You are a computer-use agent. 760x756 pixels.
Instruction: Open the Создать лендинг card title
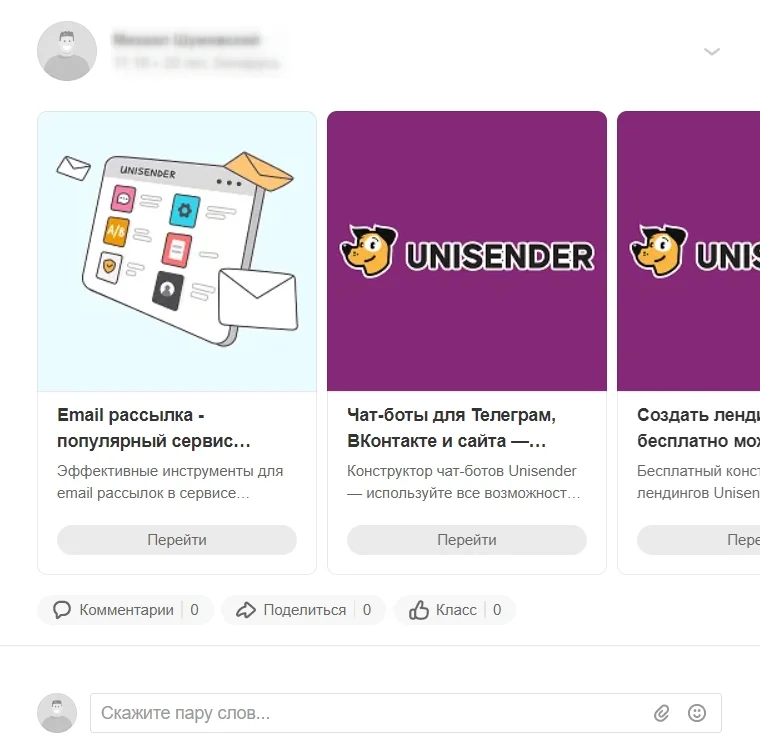pos(697,428)
